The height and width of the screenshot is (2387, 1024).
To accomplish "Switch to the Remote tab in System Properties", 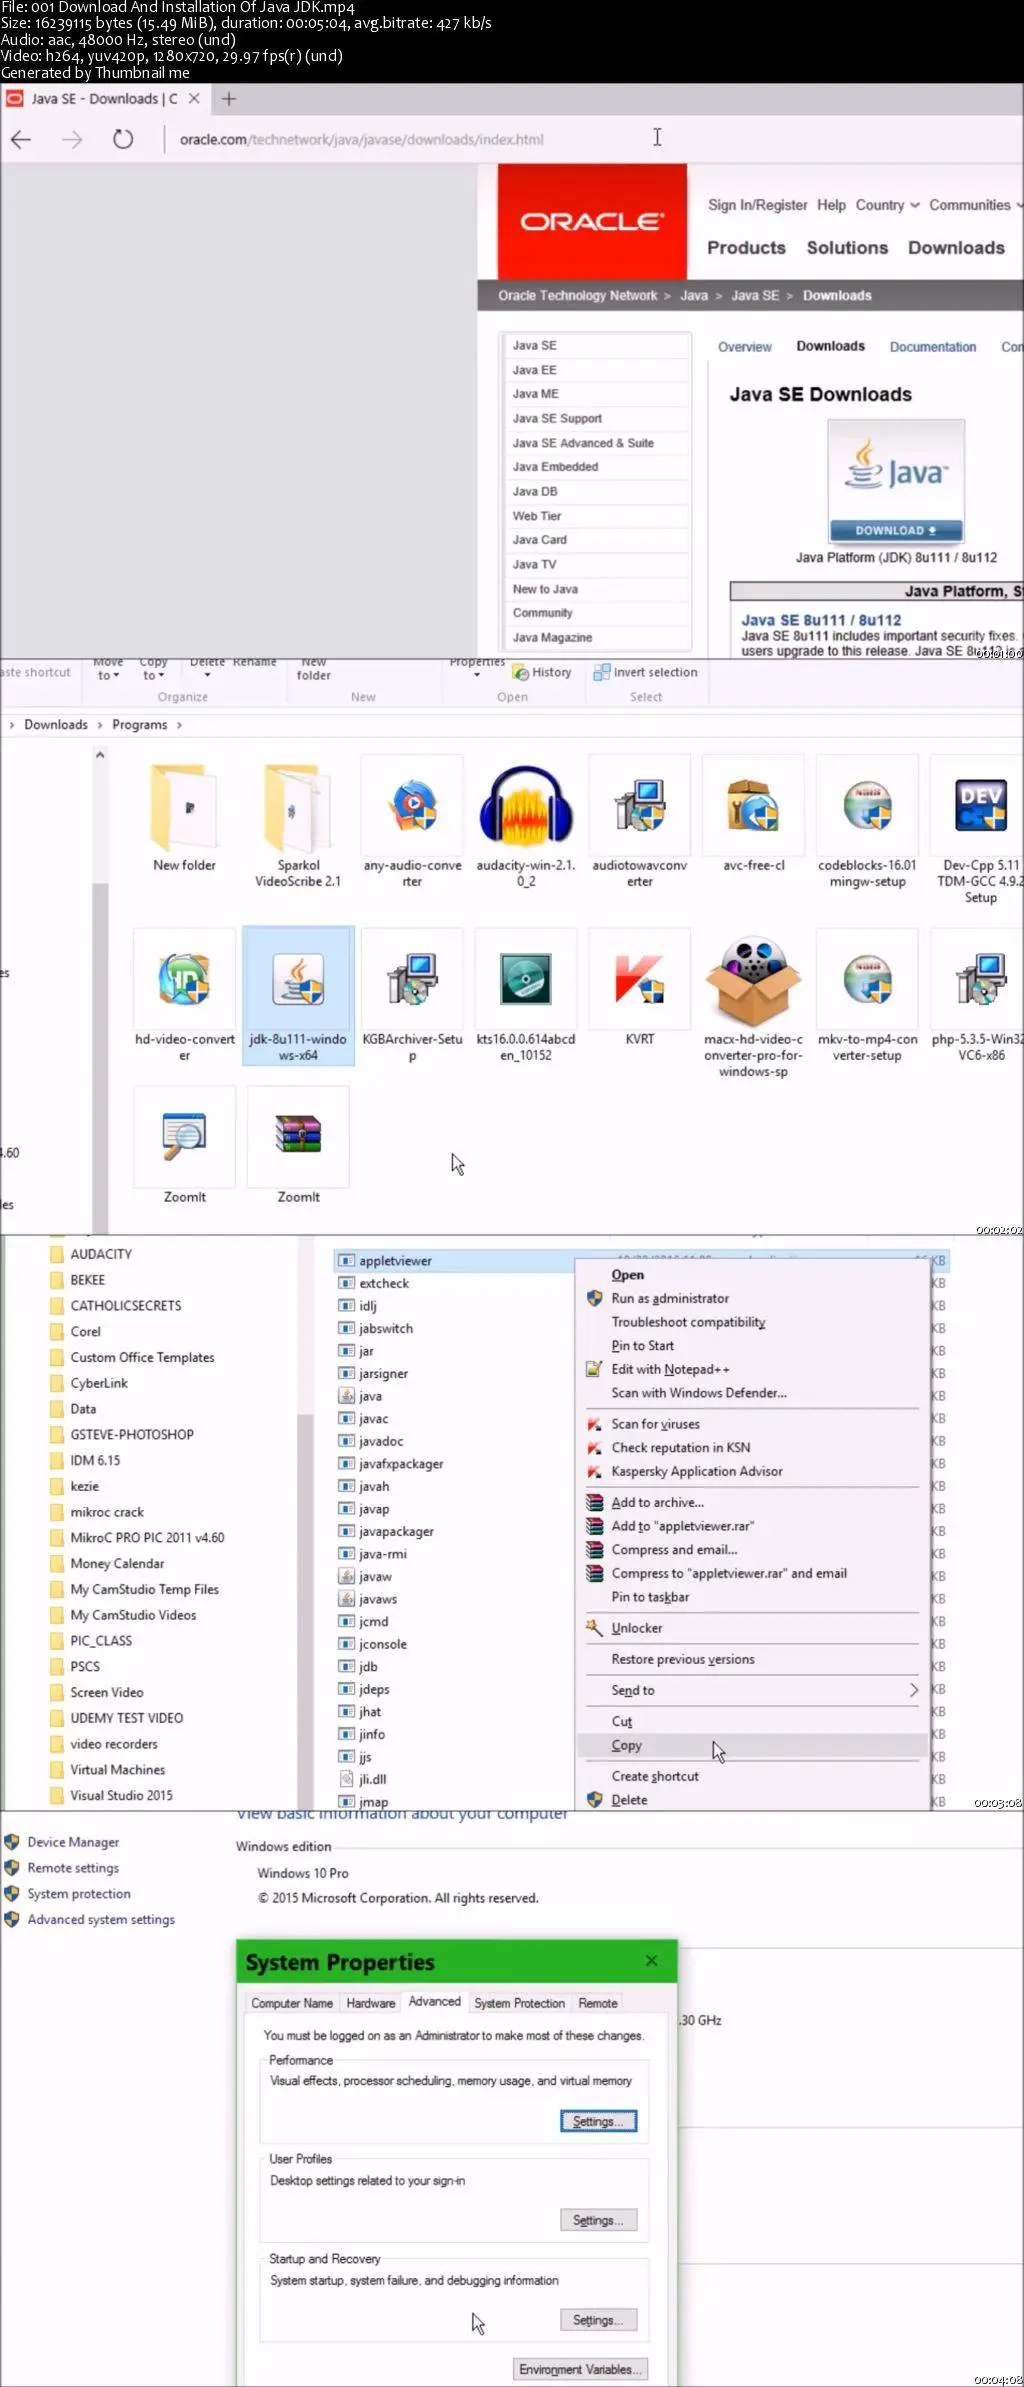I will click(x=598, y=2003).
